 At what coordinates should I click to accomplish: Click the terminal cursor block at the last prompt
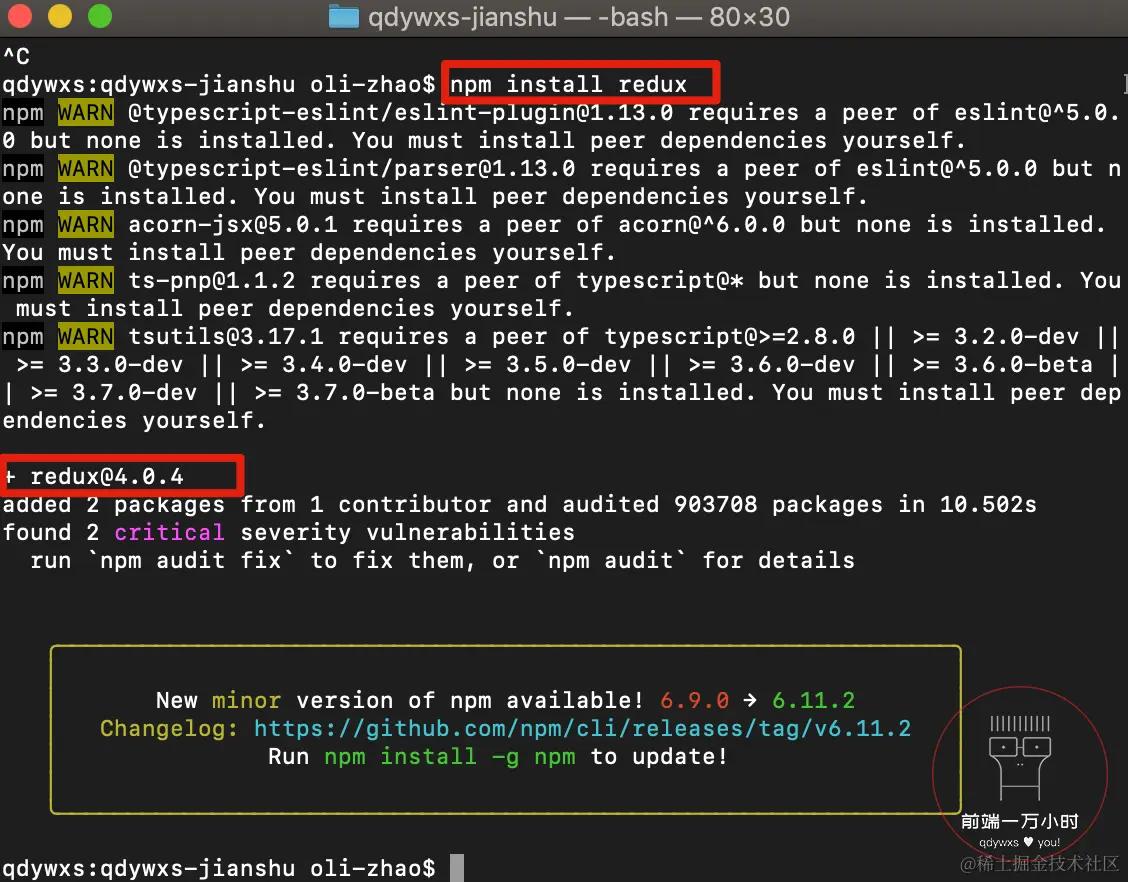click(457, 868)
